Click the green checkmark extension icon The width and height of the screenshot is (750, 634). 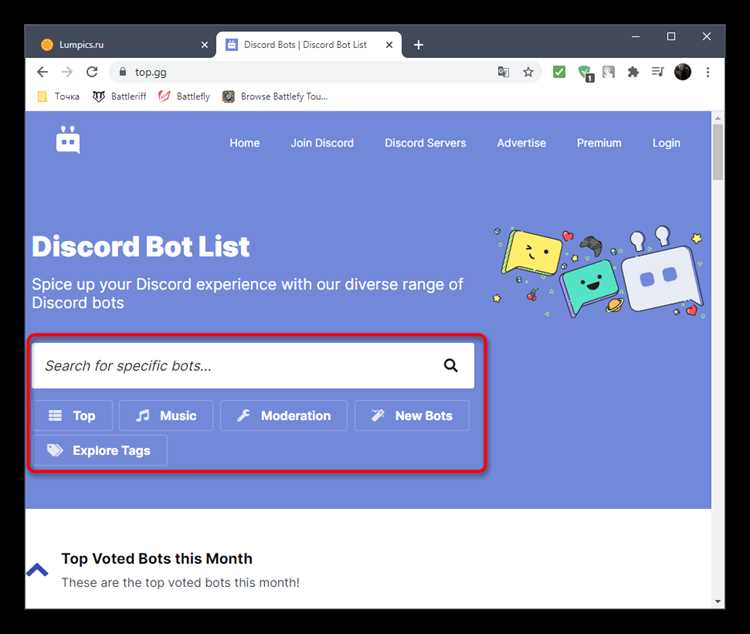[x=559, y=72]
